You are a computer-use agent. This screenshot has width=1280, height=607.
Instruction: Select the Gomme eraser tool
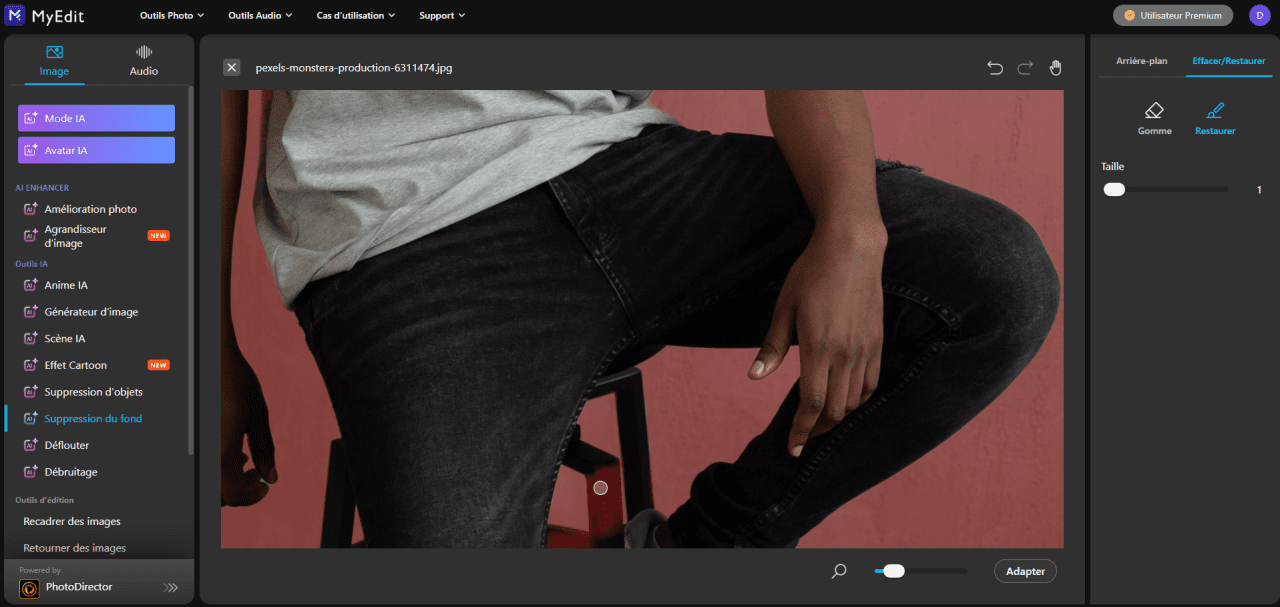tap(1155, 118)
